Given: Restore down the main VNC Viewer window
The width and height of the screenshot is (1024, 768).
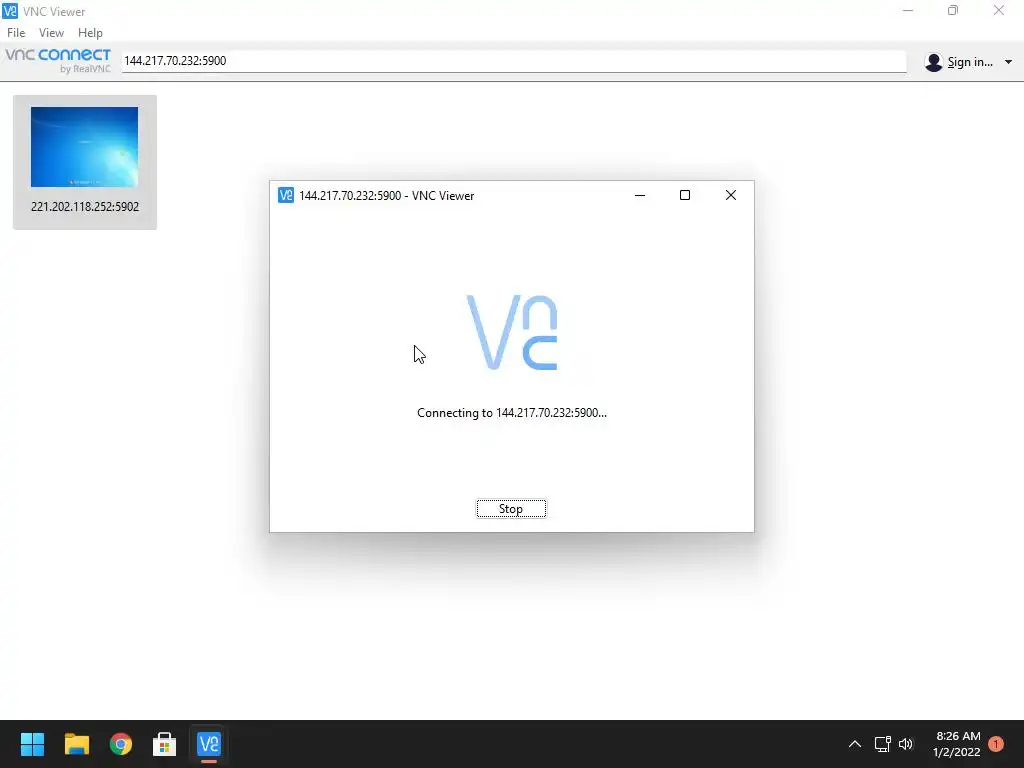Looking at the screenshot, I should point(953,10).
